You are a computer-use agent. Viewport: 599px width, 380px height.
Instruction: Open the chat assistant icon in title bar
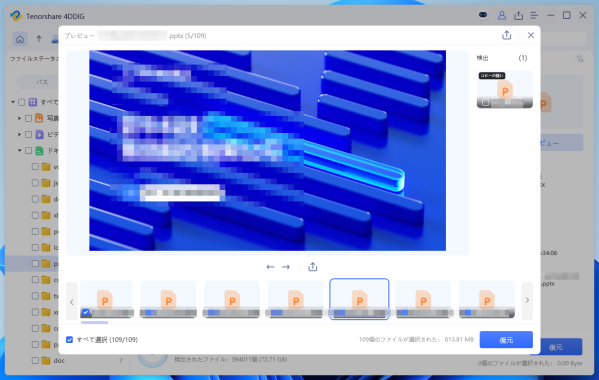(483, 15)
